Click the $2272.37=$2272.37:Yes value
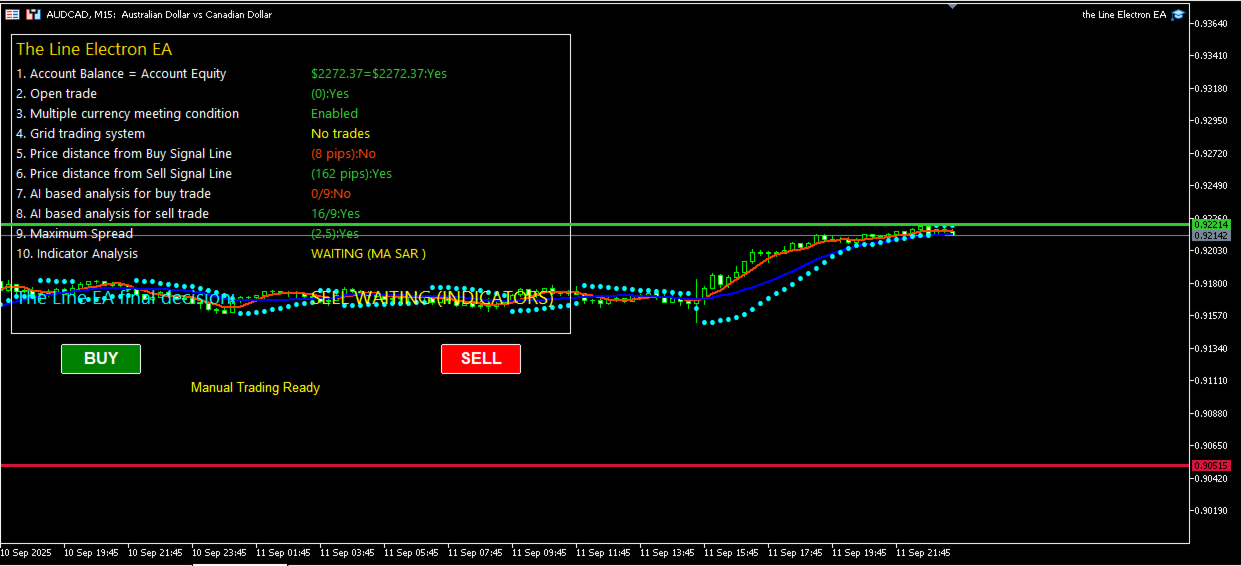Image resolution: width=1241 pixels, height=566 pixels. pos(379,74)
